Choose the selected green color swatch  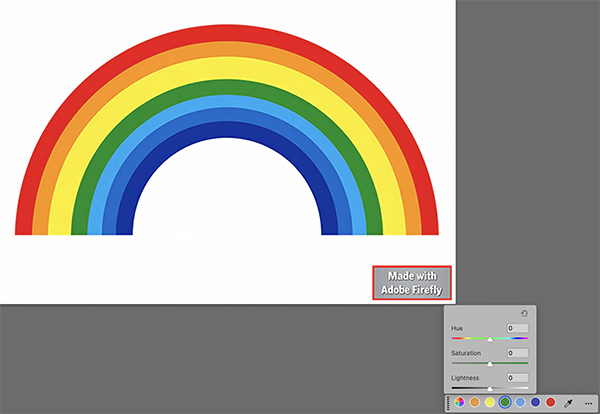(x=505, y=402)
